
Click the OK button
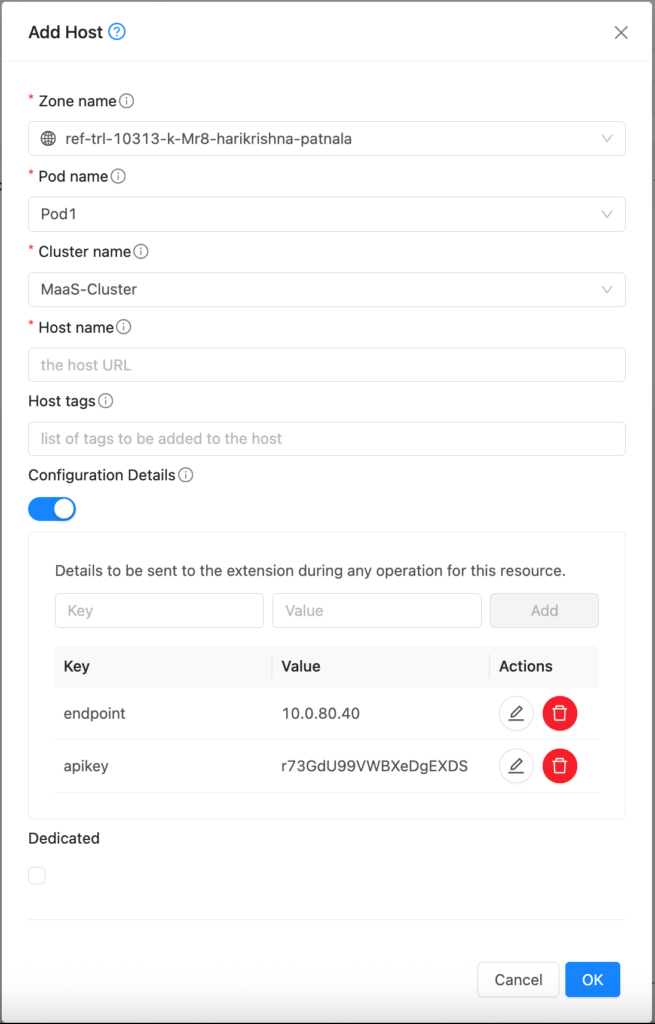tap(592, 980)
